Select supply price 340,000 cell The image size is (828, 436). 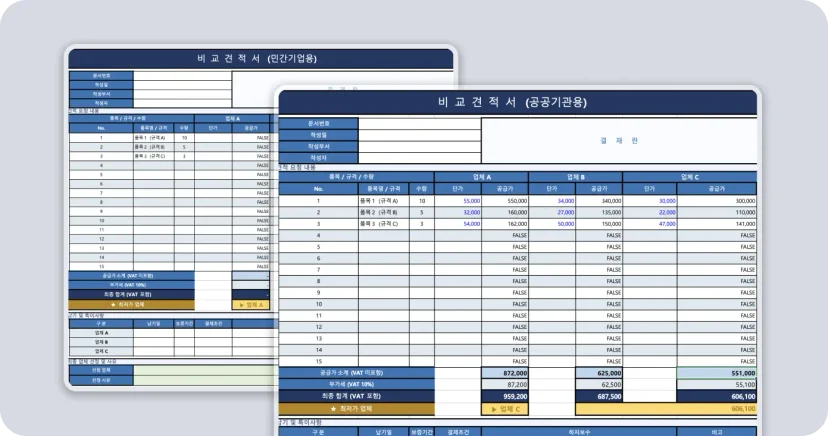tap(599, 201)
